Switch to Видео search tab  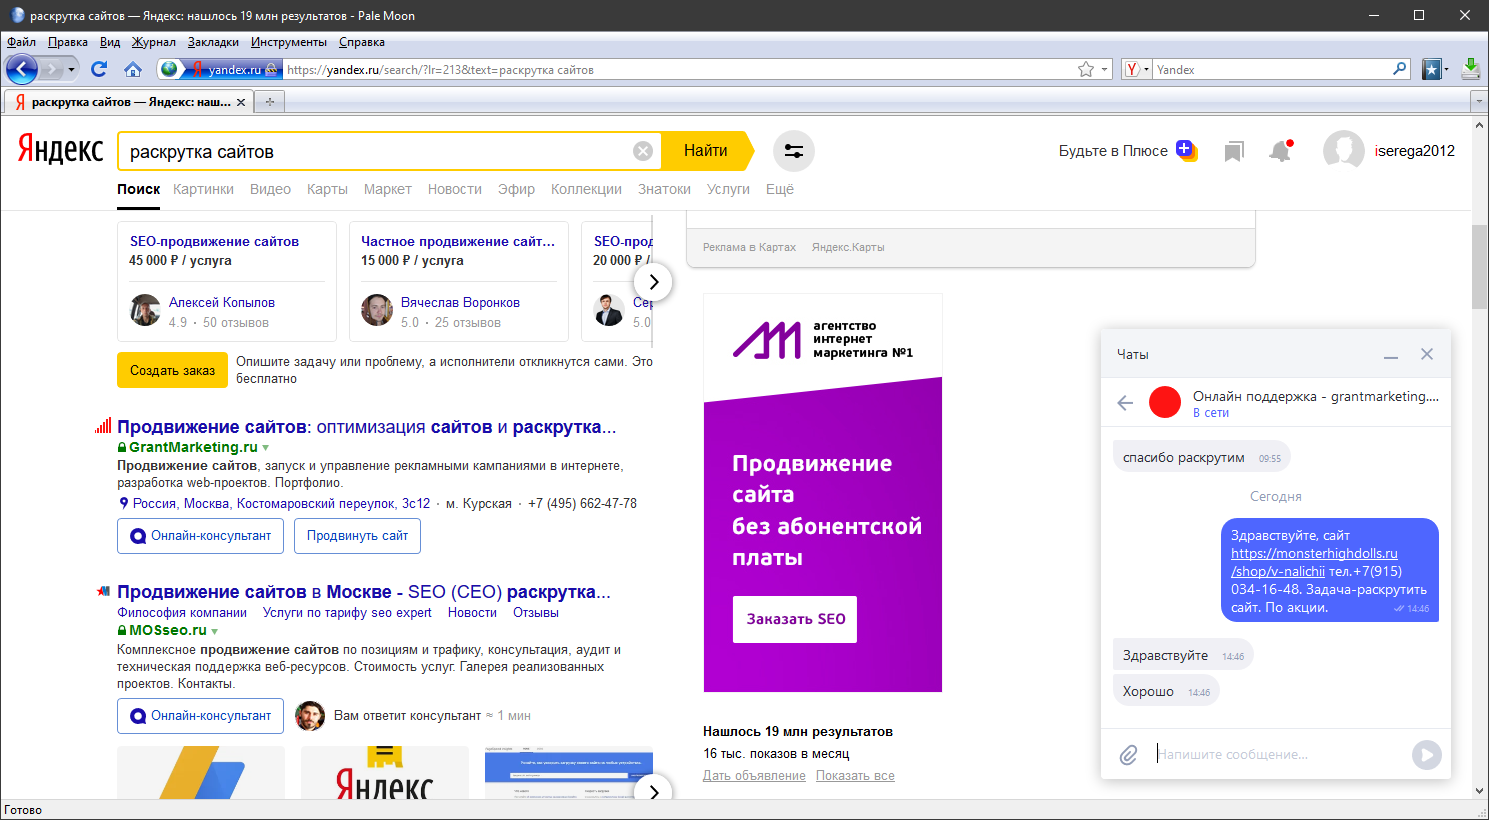click(270, 189)
